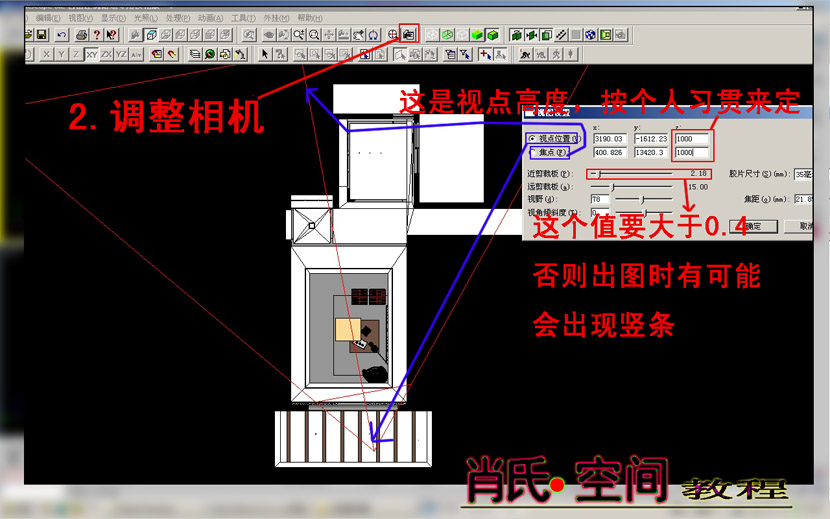Viewport: 830px width, 519px height.
Task: Open the 处理 menu
Action: click(x=177, y=19)
